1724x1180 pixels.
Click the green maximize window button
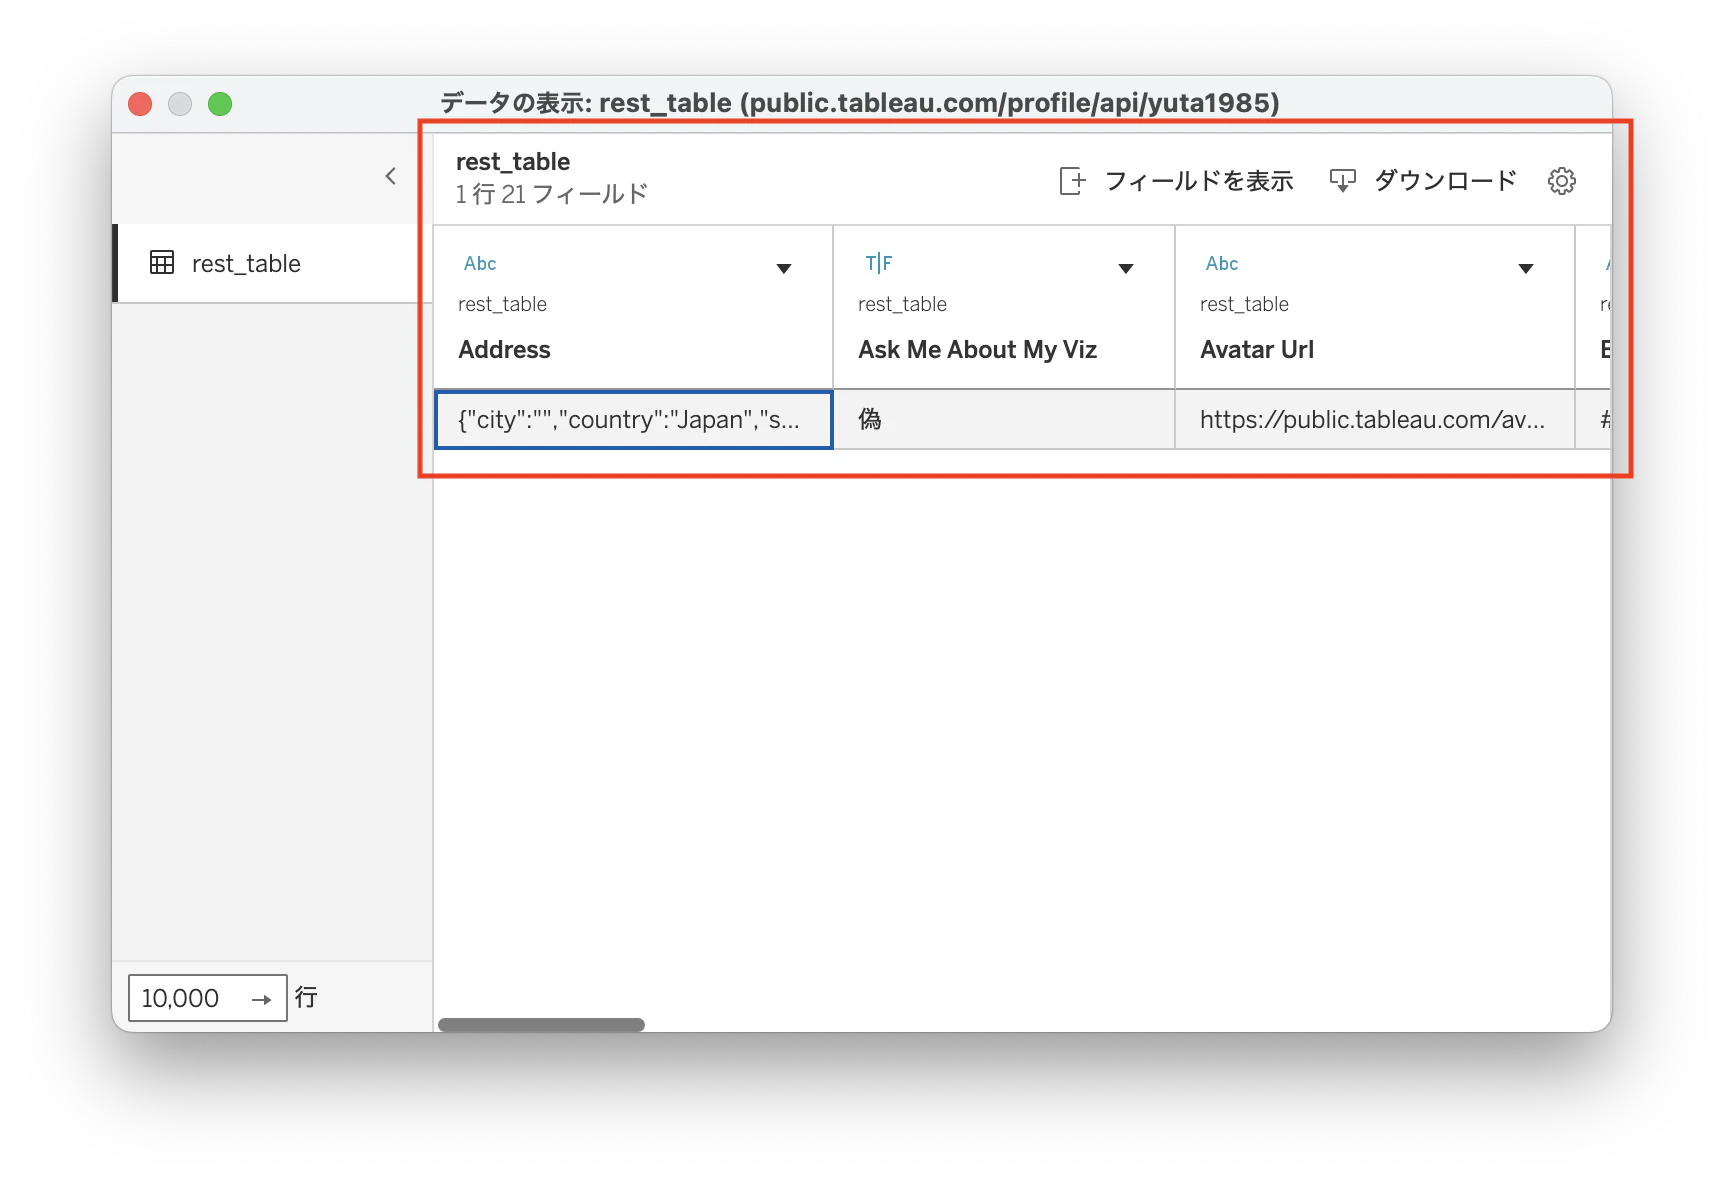point(220,104)
